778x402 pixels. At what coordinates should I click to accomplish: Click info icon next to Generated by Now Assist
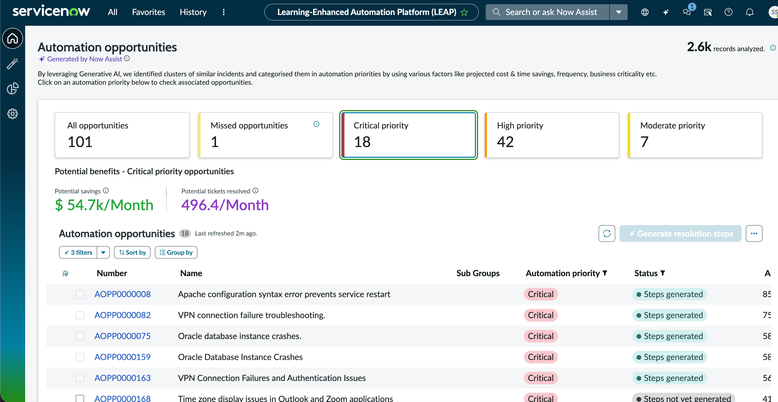point(127,59)
